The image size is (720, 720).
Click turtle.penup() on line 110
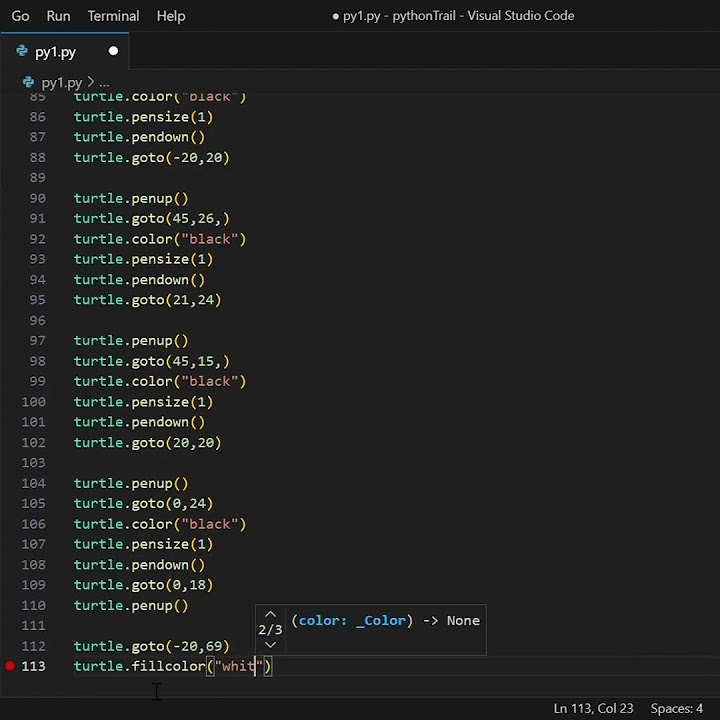[x=131, y=606]
